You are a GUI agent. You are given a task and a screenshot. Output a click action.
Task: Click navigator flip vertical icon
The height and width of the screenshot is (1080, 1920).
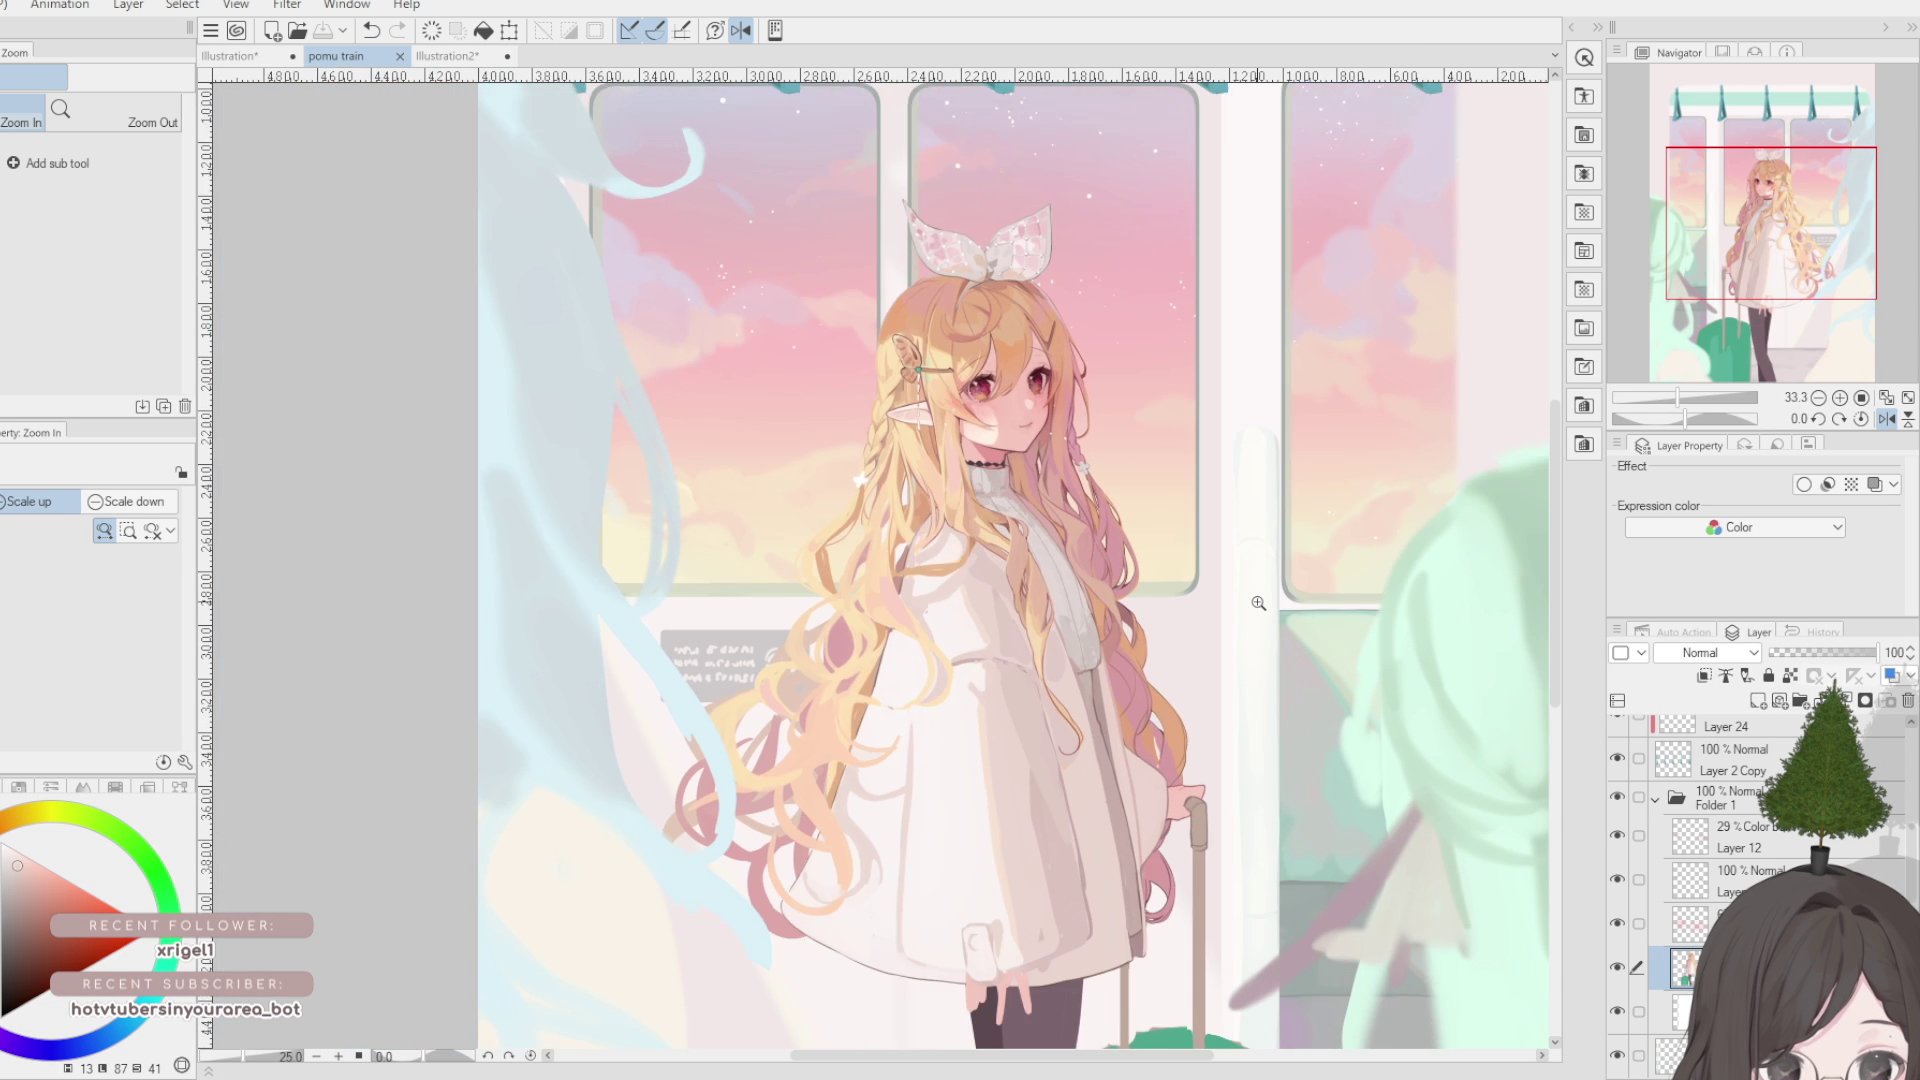pos(1908,419)
